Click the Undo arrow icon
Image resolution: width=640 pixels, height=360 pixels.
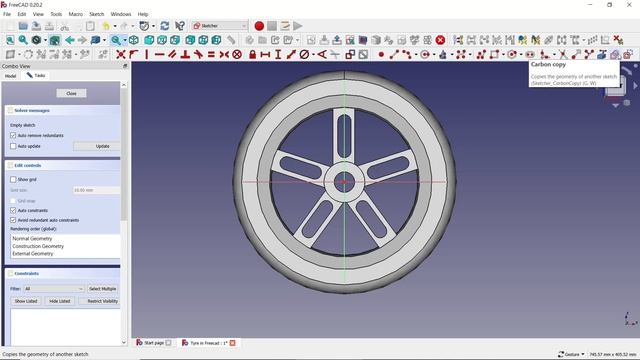106,26
